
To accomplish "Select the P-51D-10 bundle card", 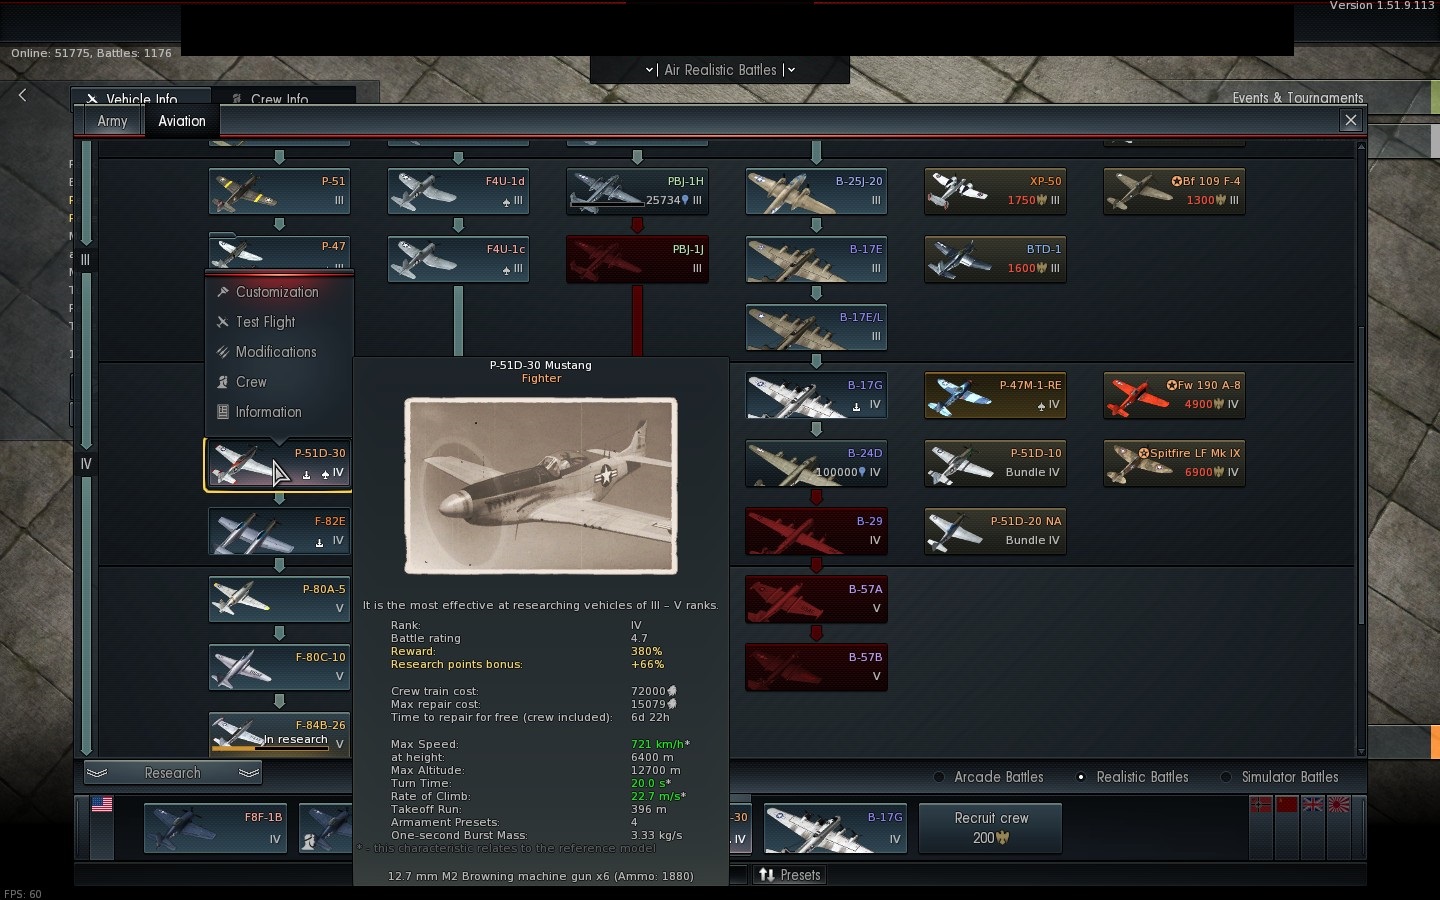I will click(995, 463).
